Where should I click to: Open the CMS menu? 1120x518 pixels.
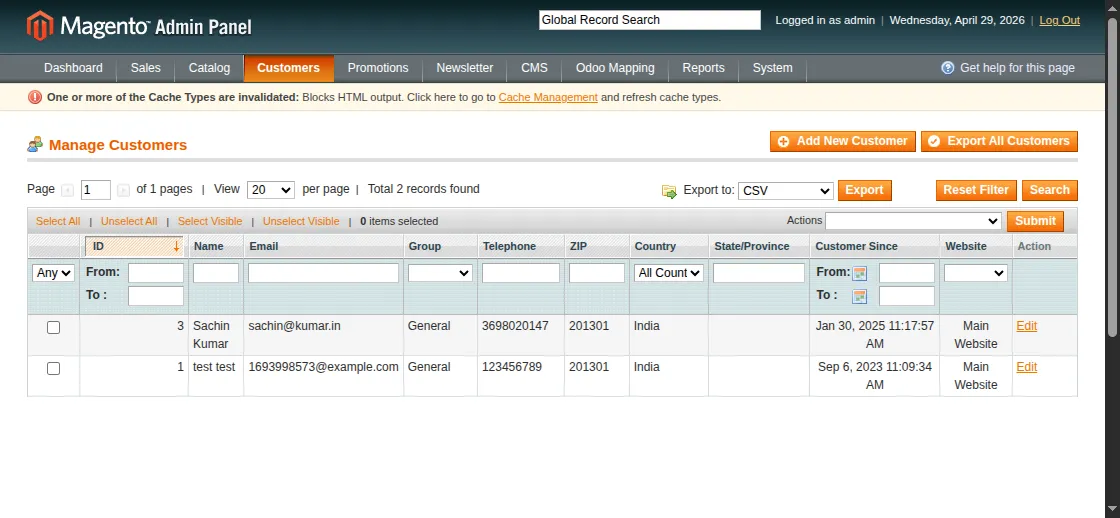(534, 68)
